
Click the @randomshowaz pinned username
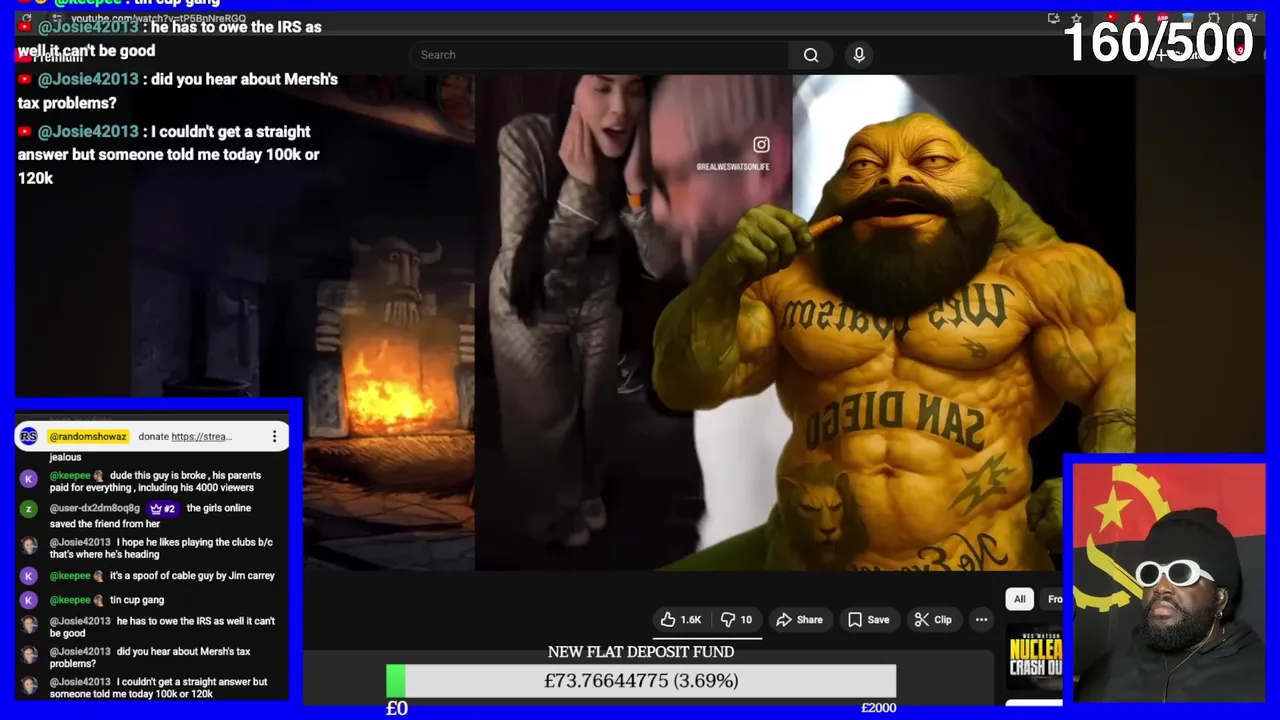88,436
